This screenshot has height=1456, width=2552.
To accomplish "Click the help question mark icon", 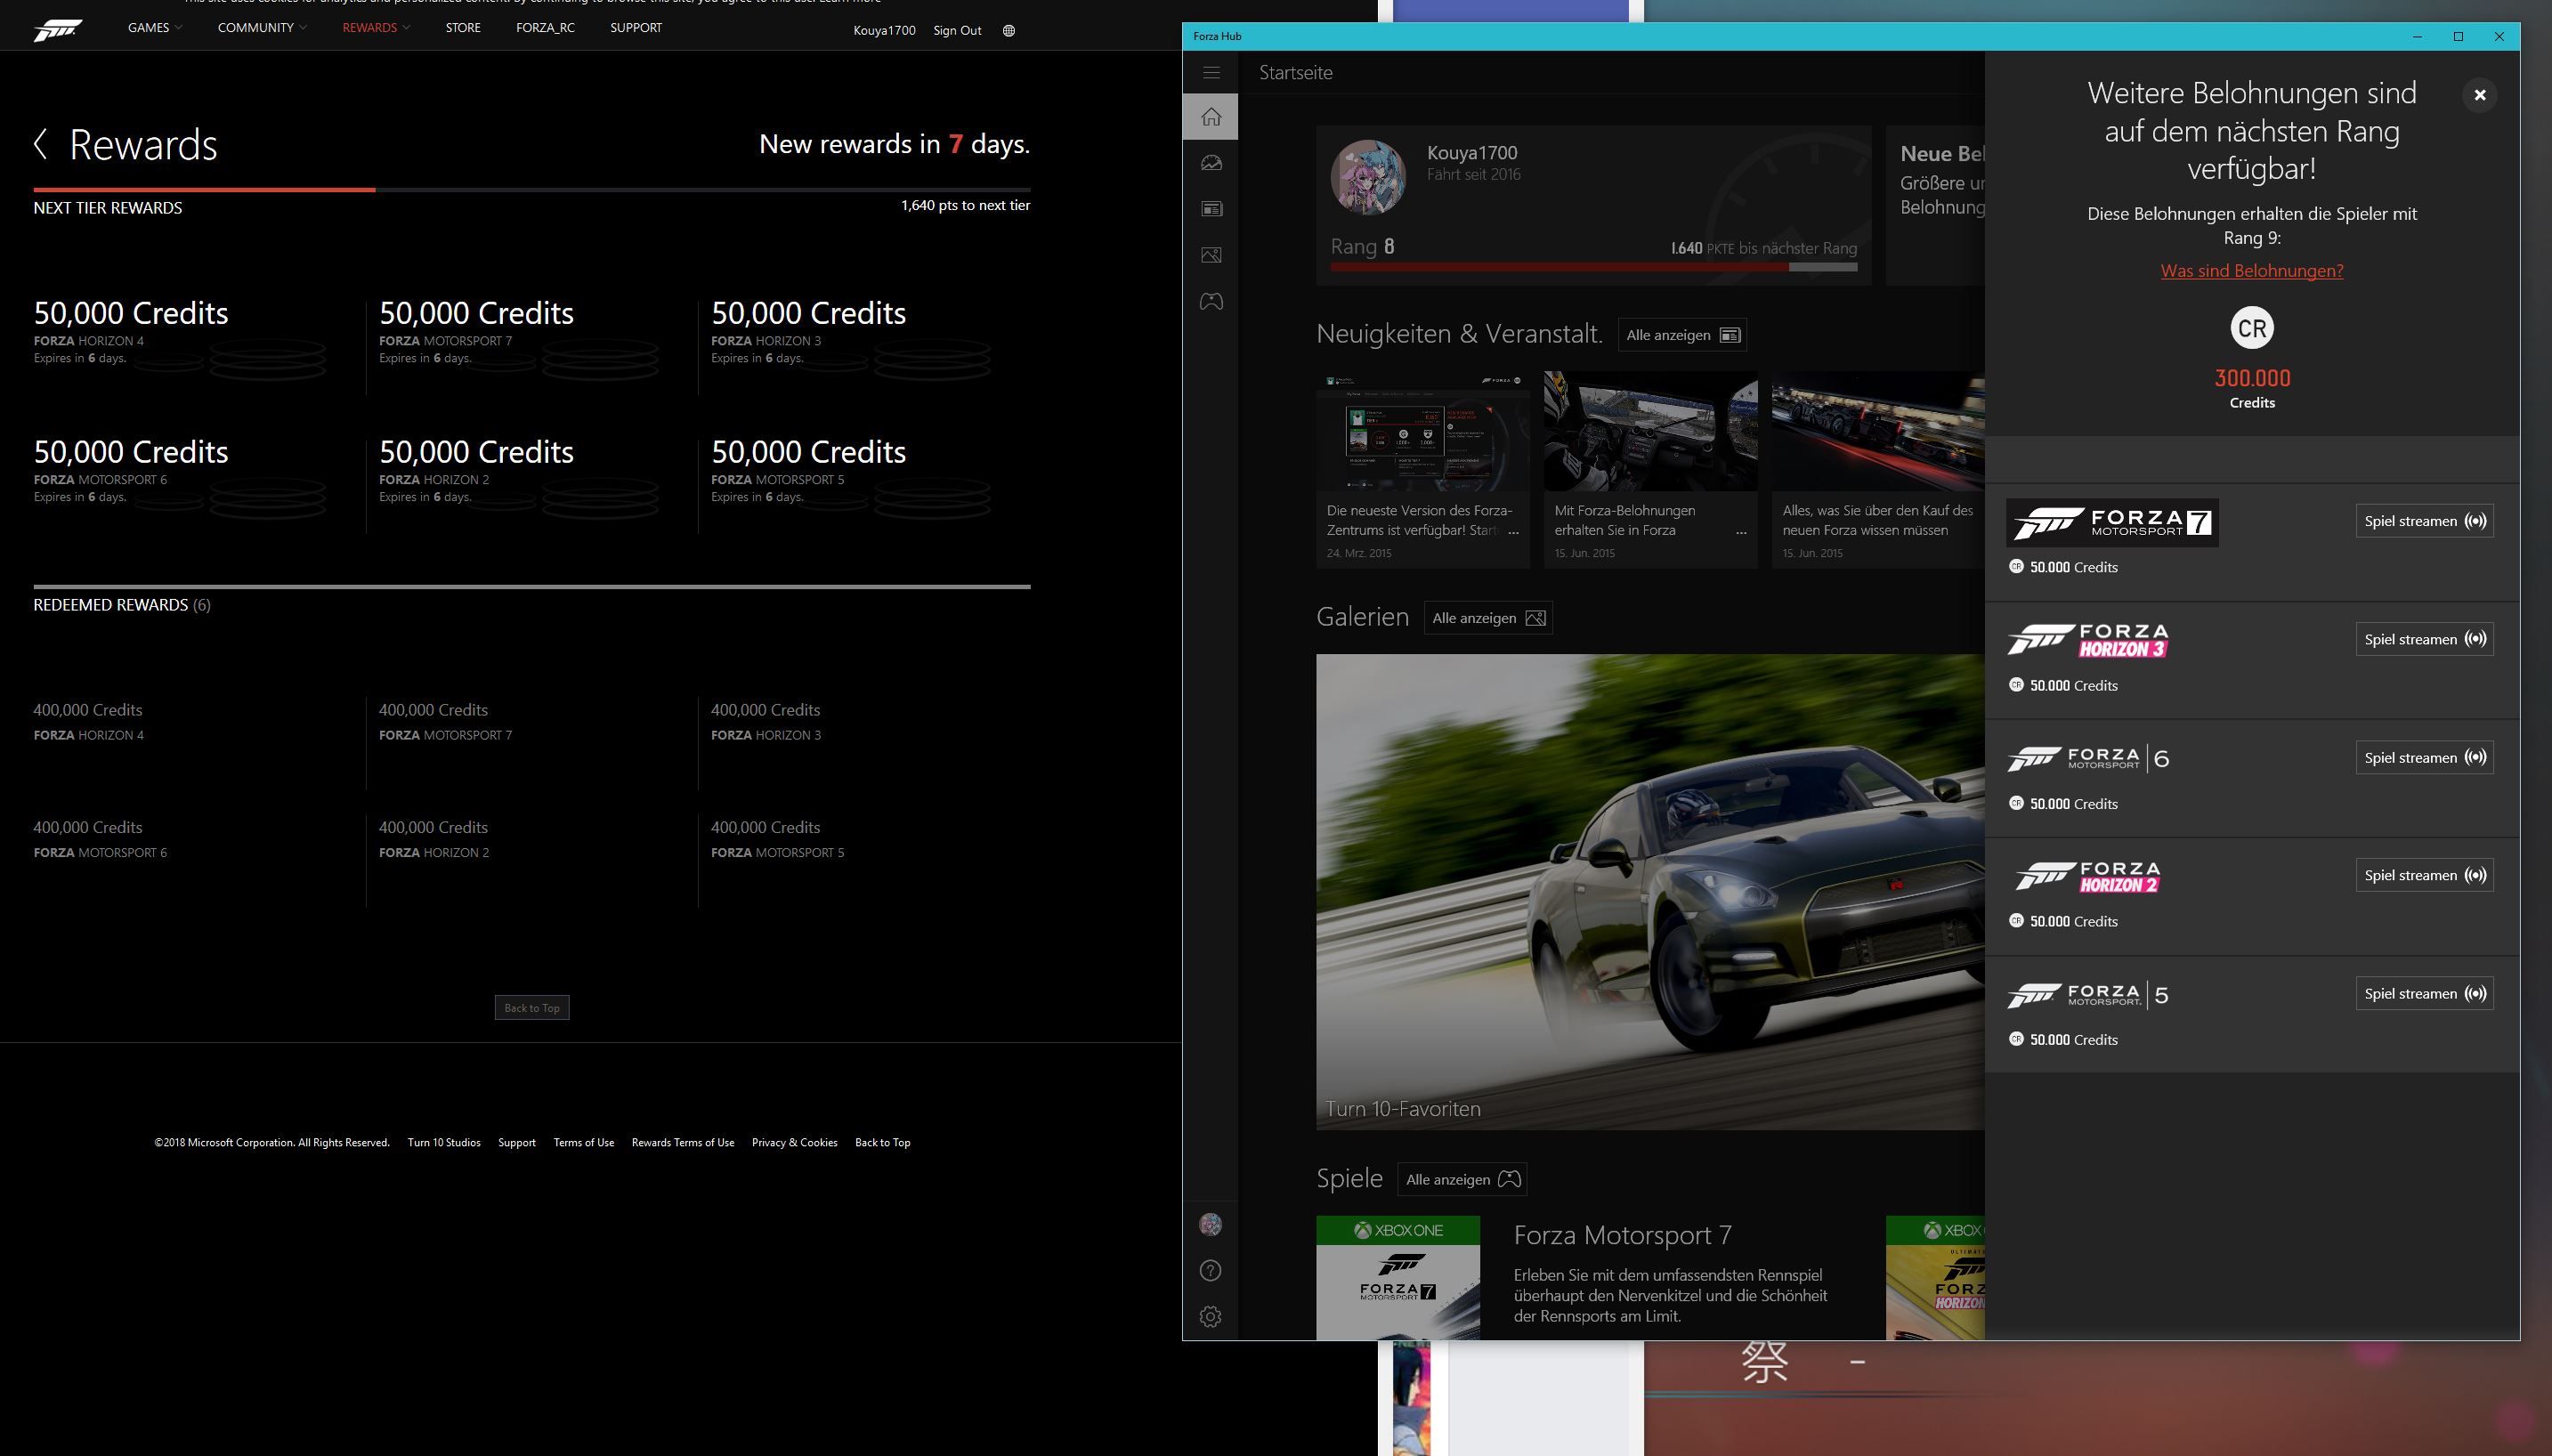I will [x=1211, y=1270].
